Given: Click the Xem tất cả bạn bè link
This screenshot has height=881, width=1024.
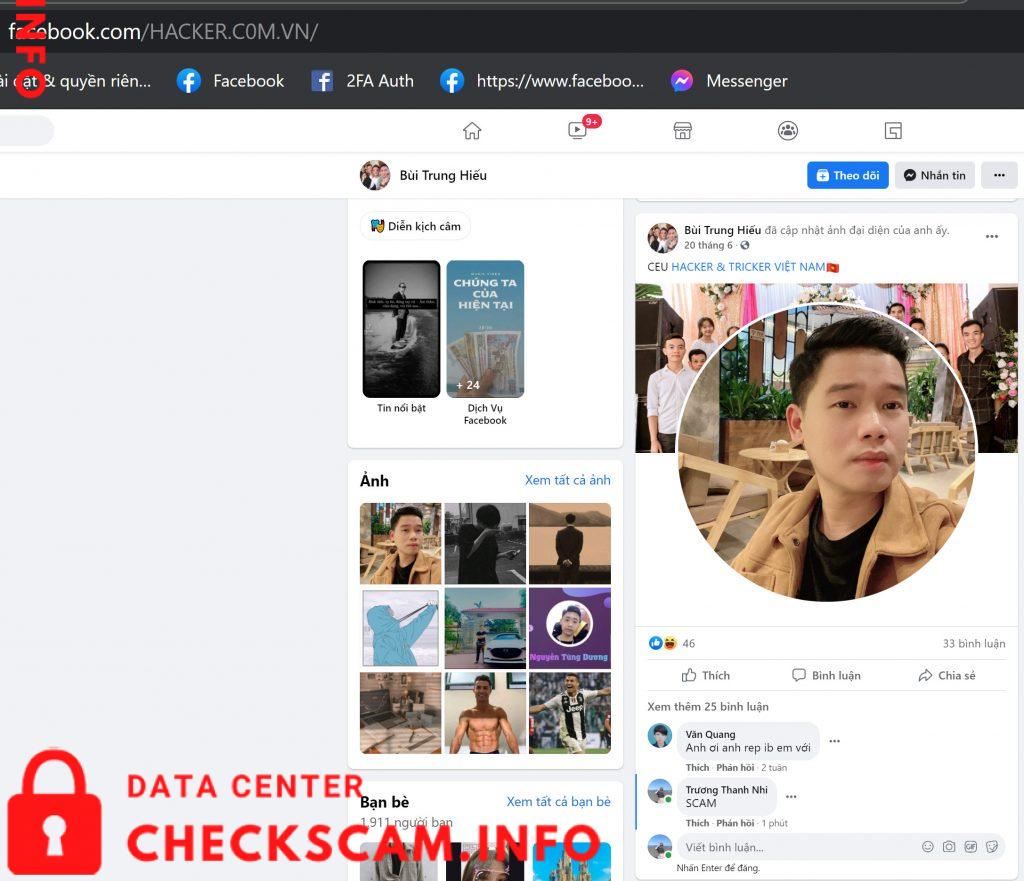Looking at the screenshot, I should point(558,801).
